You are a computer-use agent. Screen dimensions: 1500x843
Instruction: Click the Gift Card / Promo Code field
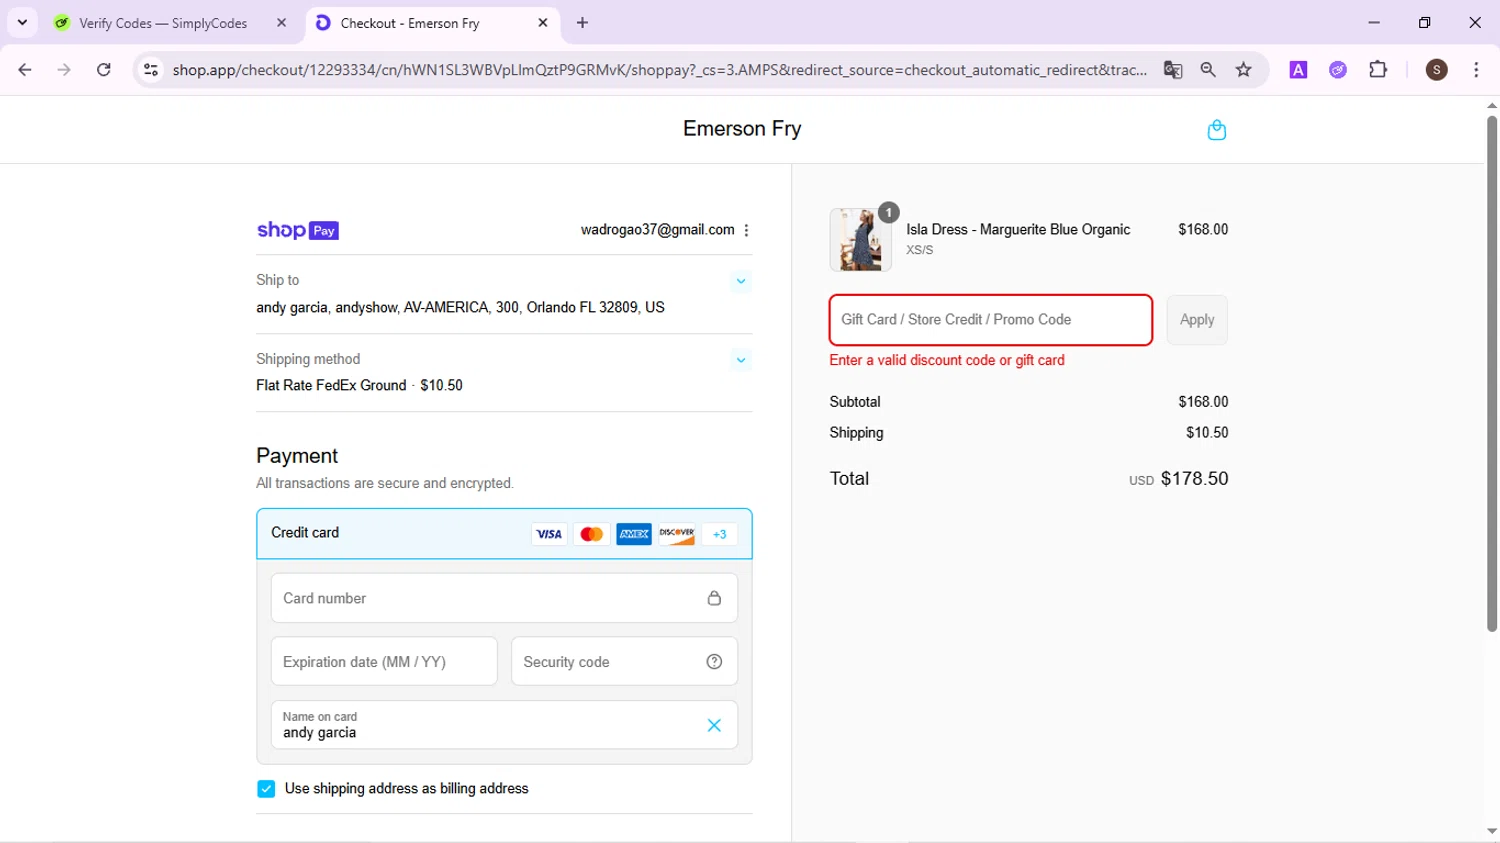(x=990, y=320)
